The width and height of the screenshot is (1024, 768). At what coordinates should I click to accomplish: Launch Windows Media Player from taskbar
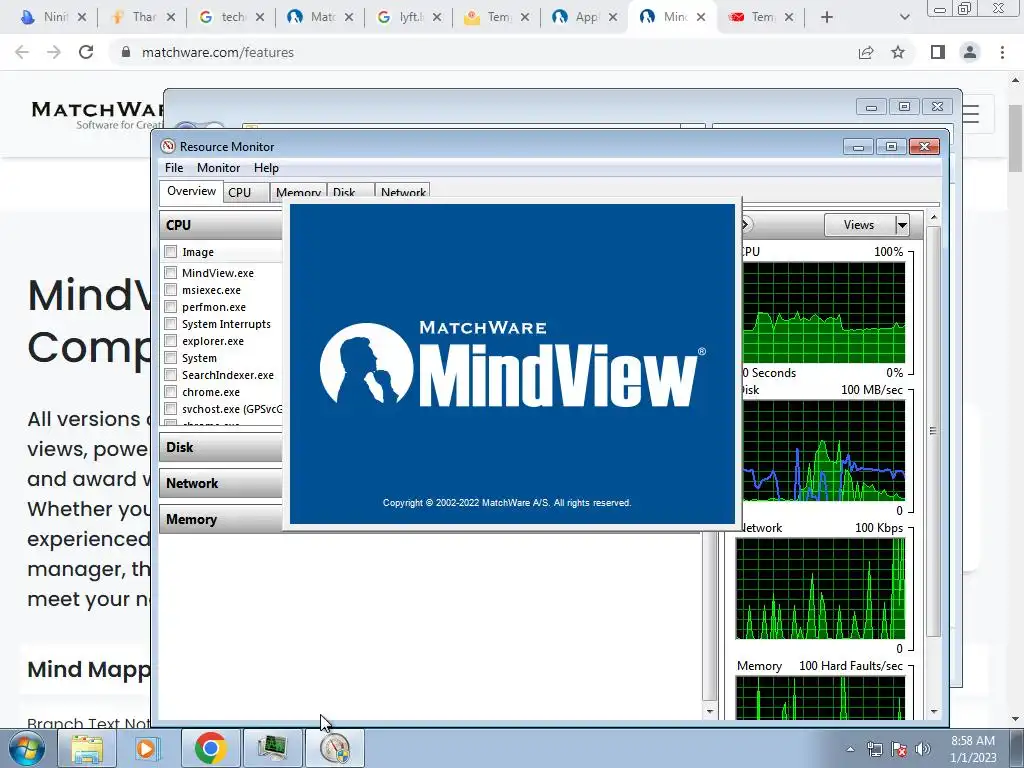(147, 748)
